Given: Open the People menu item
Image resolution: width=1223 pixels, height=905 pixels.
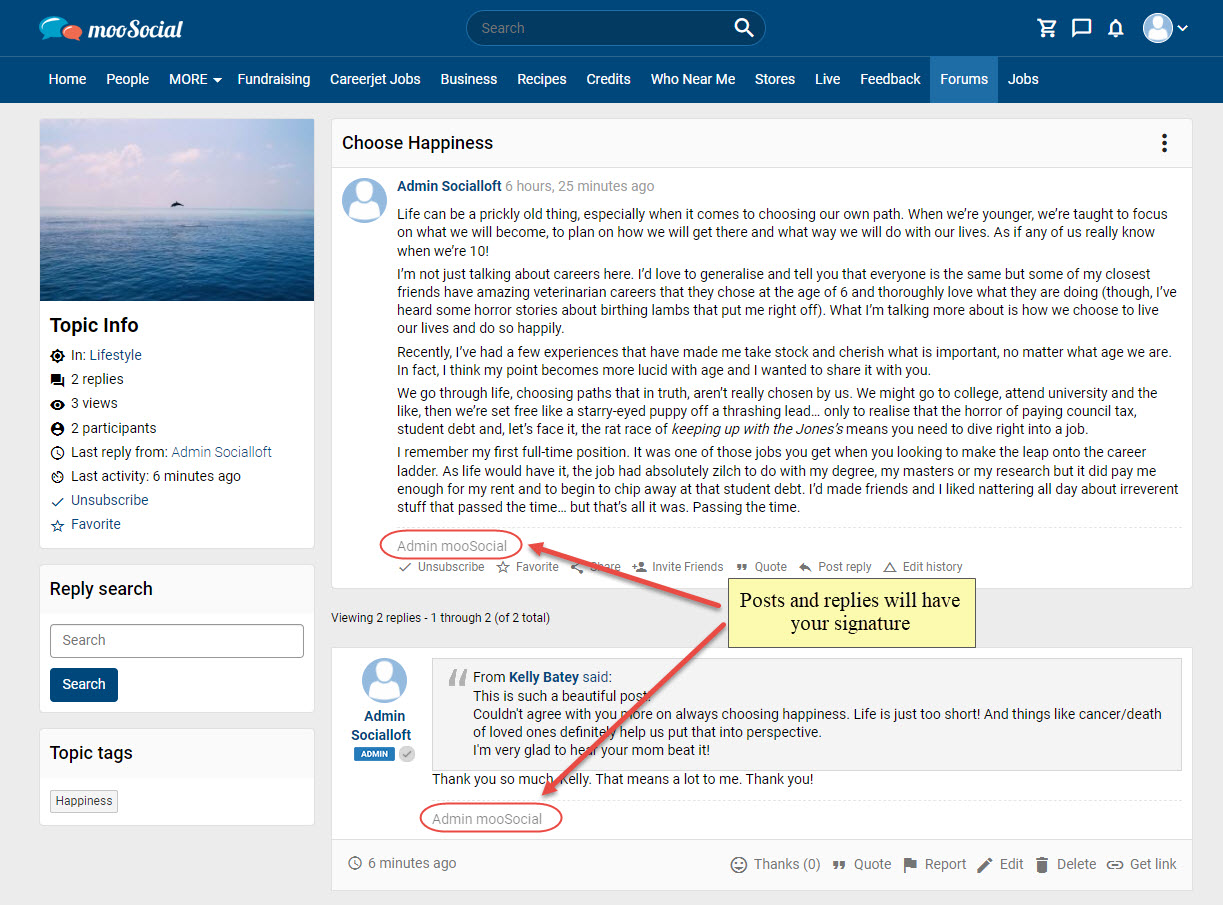Looking at the screenshot, I should point(128,79).
